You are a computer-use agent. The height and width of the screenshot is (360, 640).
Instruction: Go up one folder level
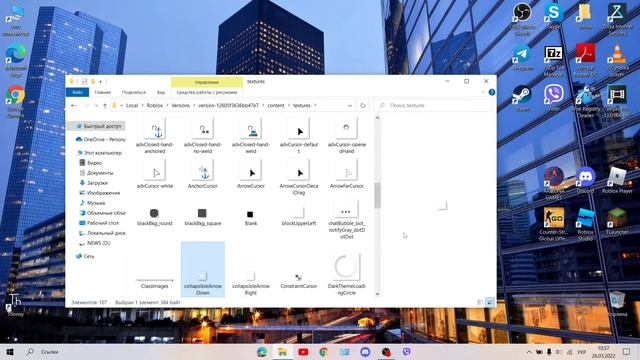(x=105, y=105)
